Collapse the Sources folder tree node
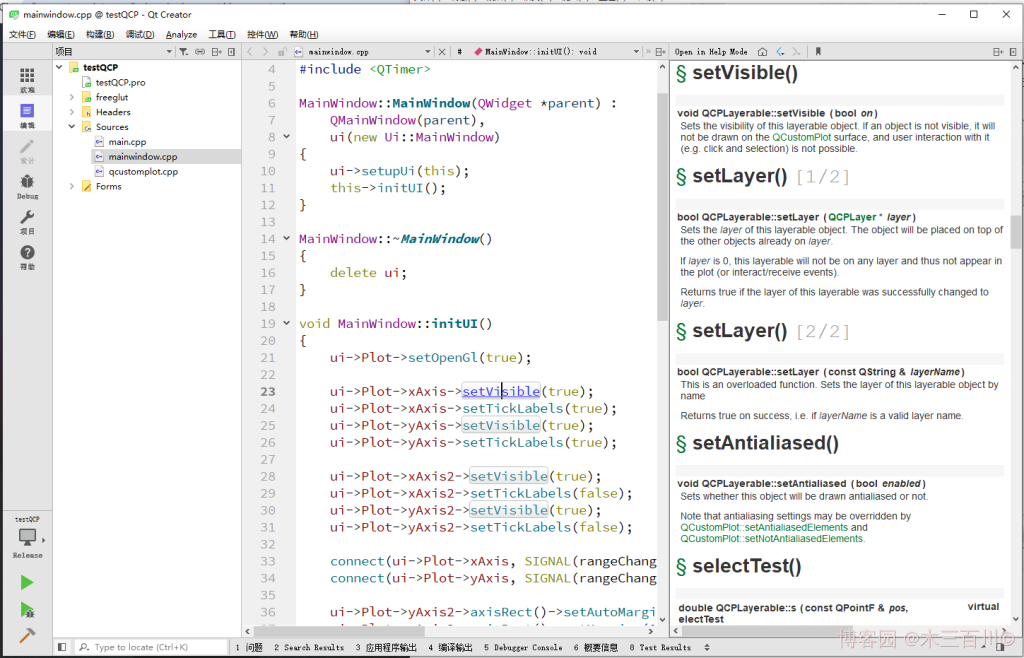 [x=72, y=127]
